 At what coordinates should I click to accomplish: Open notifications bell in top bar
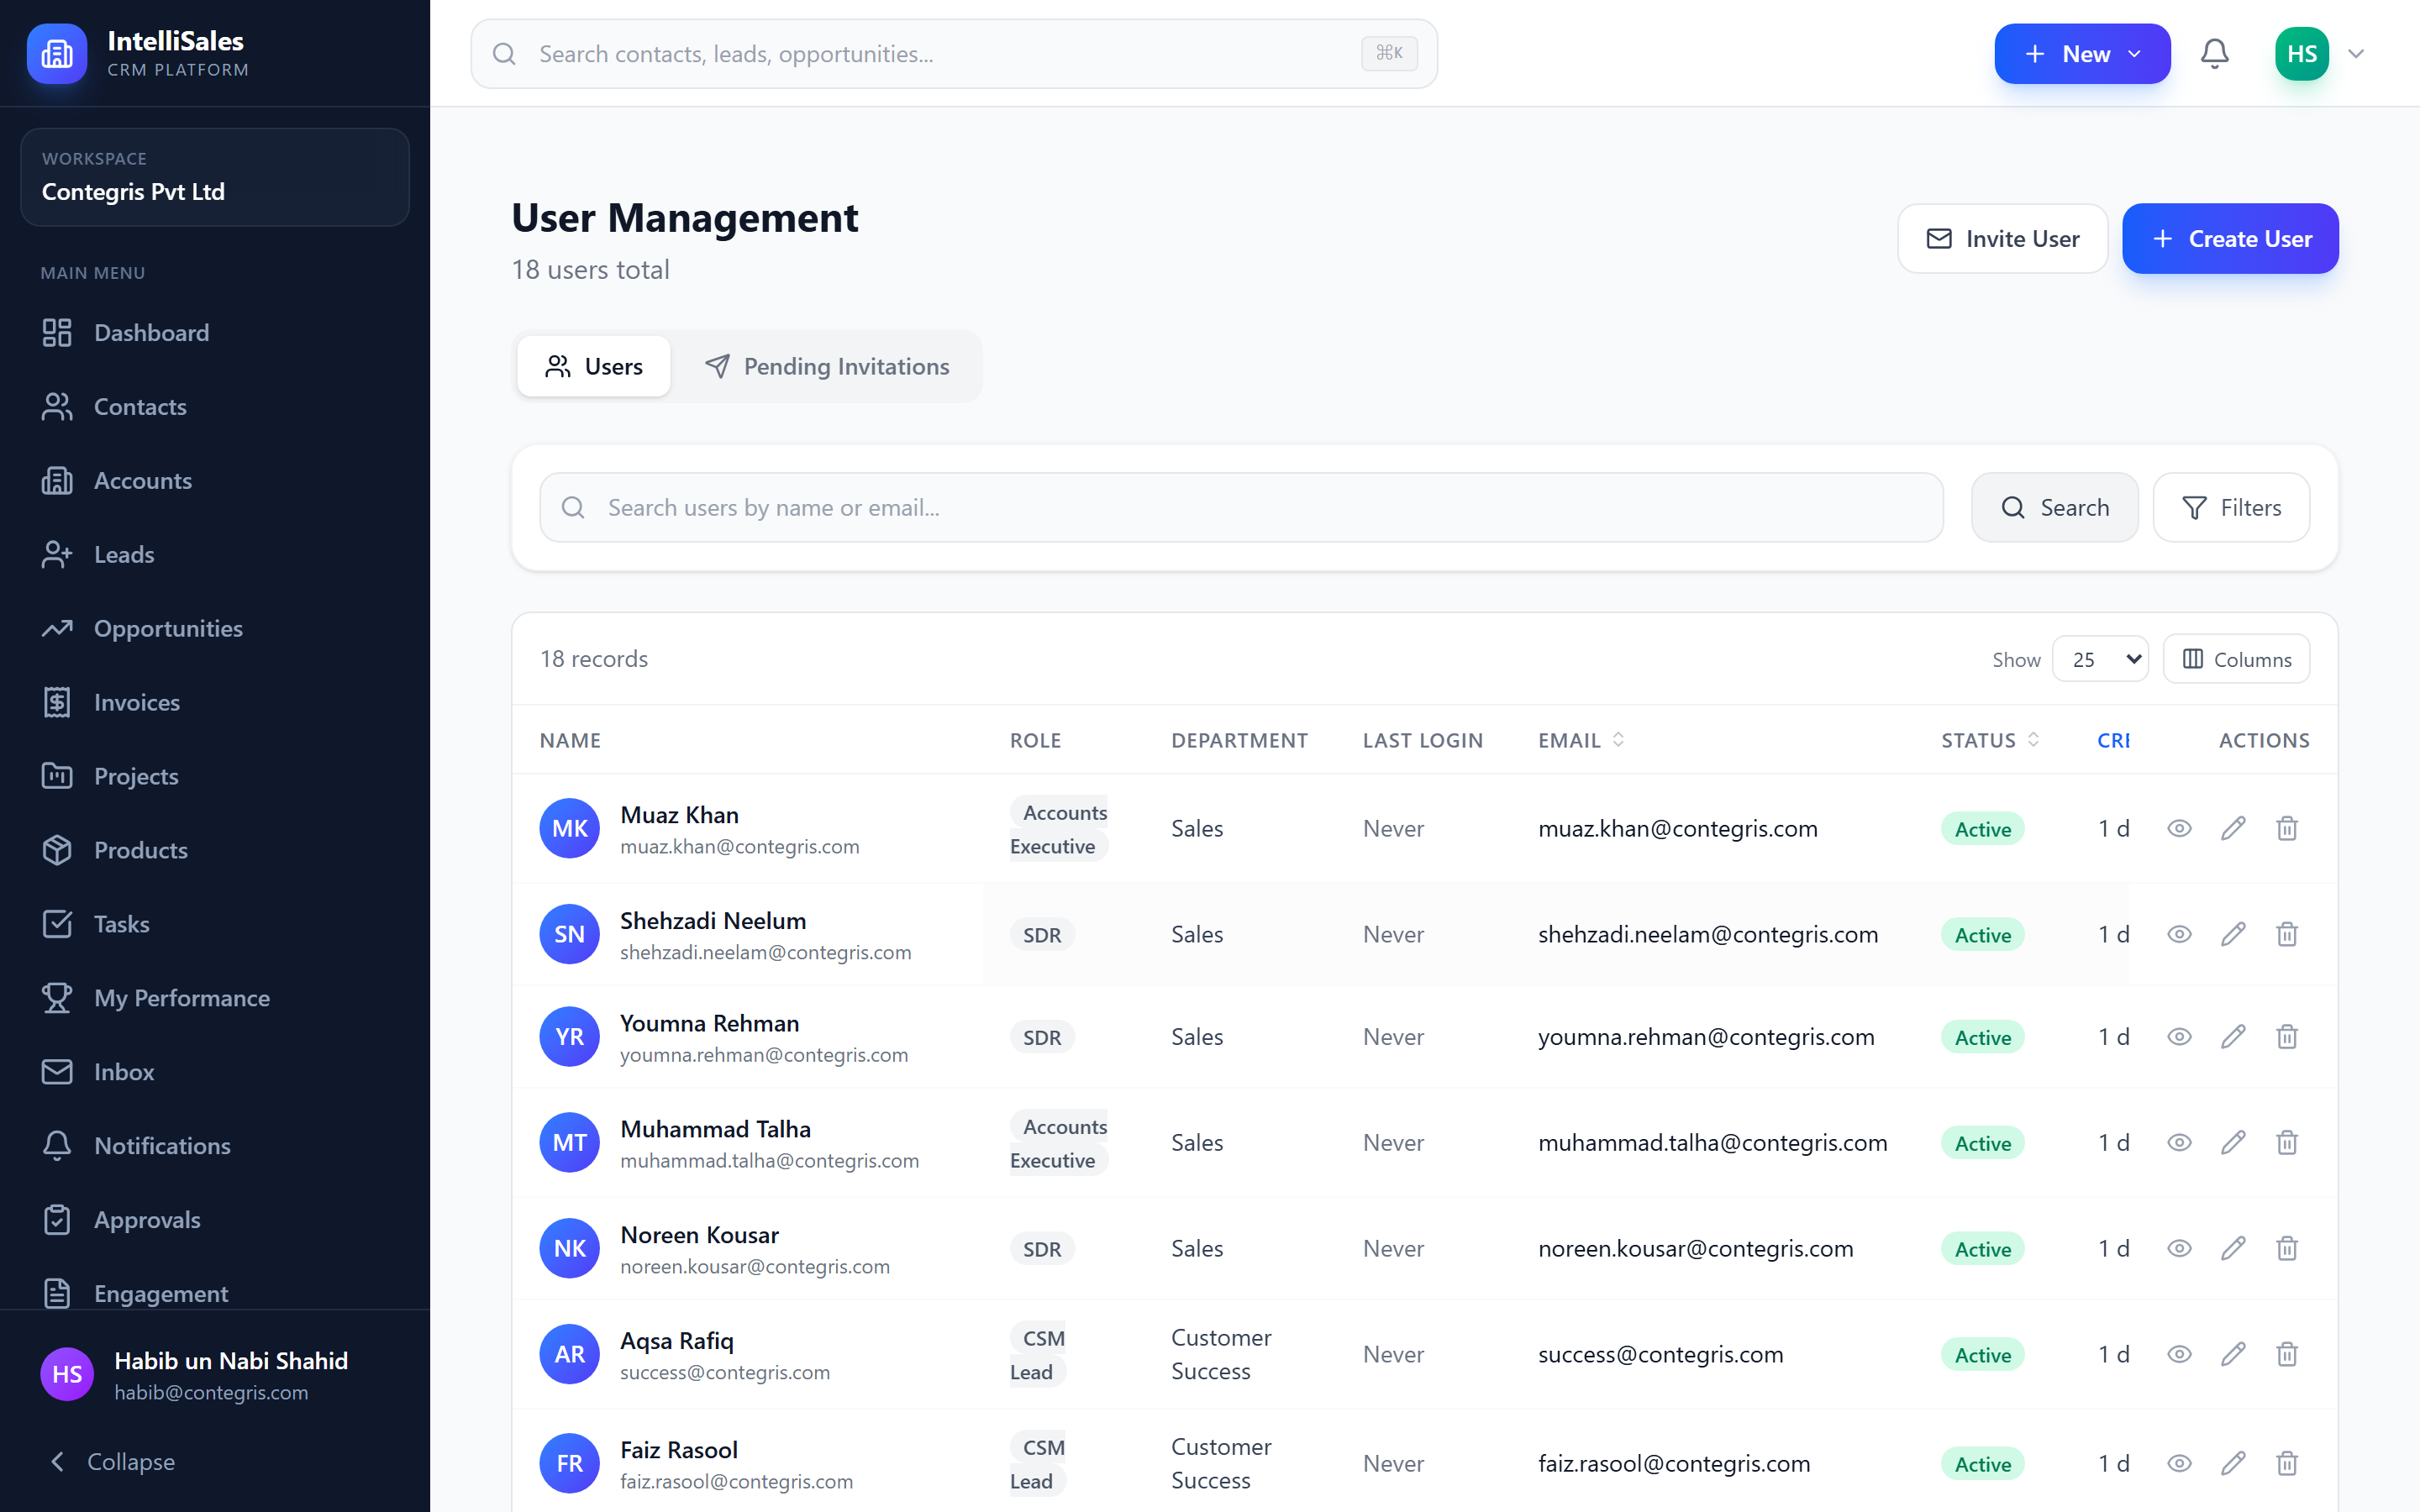pyautogui.click(x=2214, y=53)
